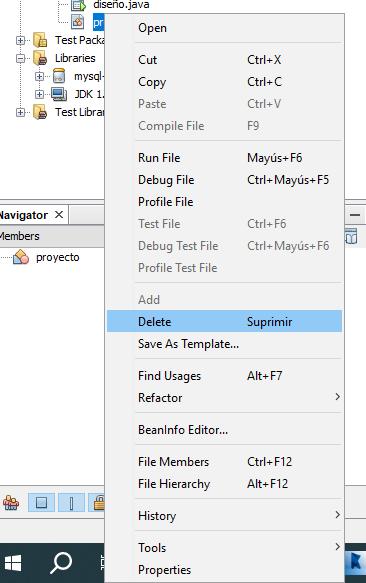Click the JDK computer icon

(x=59, y=94)
